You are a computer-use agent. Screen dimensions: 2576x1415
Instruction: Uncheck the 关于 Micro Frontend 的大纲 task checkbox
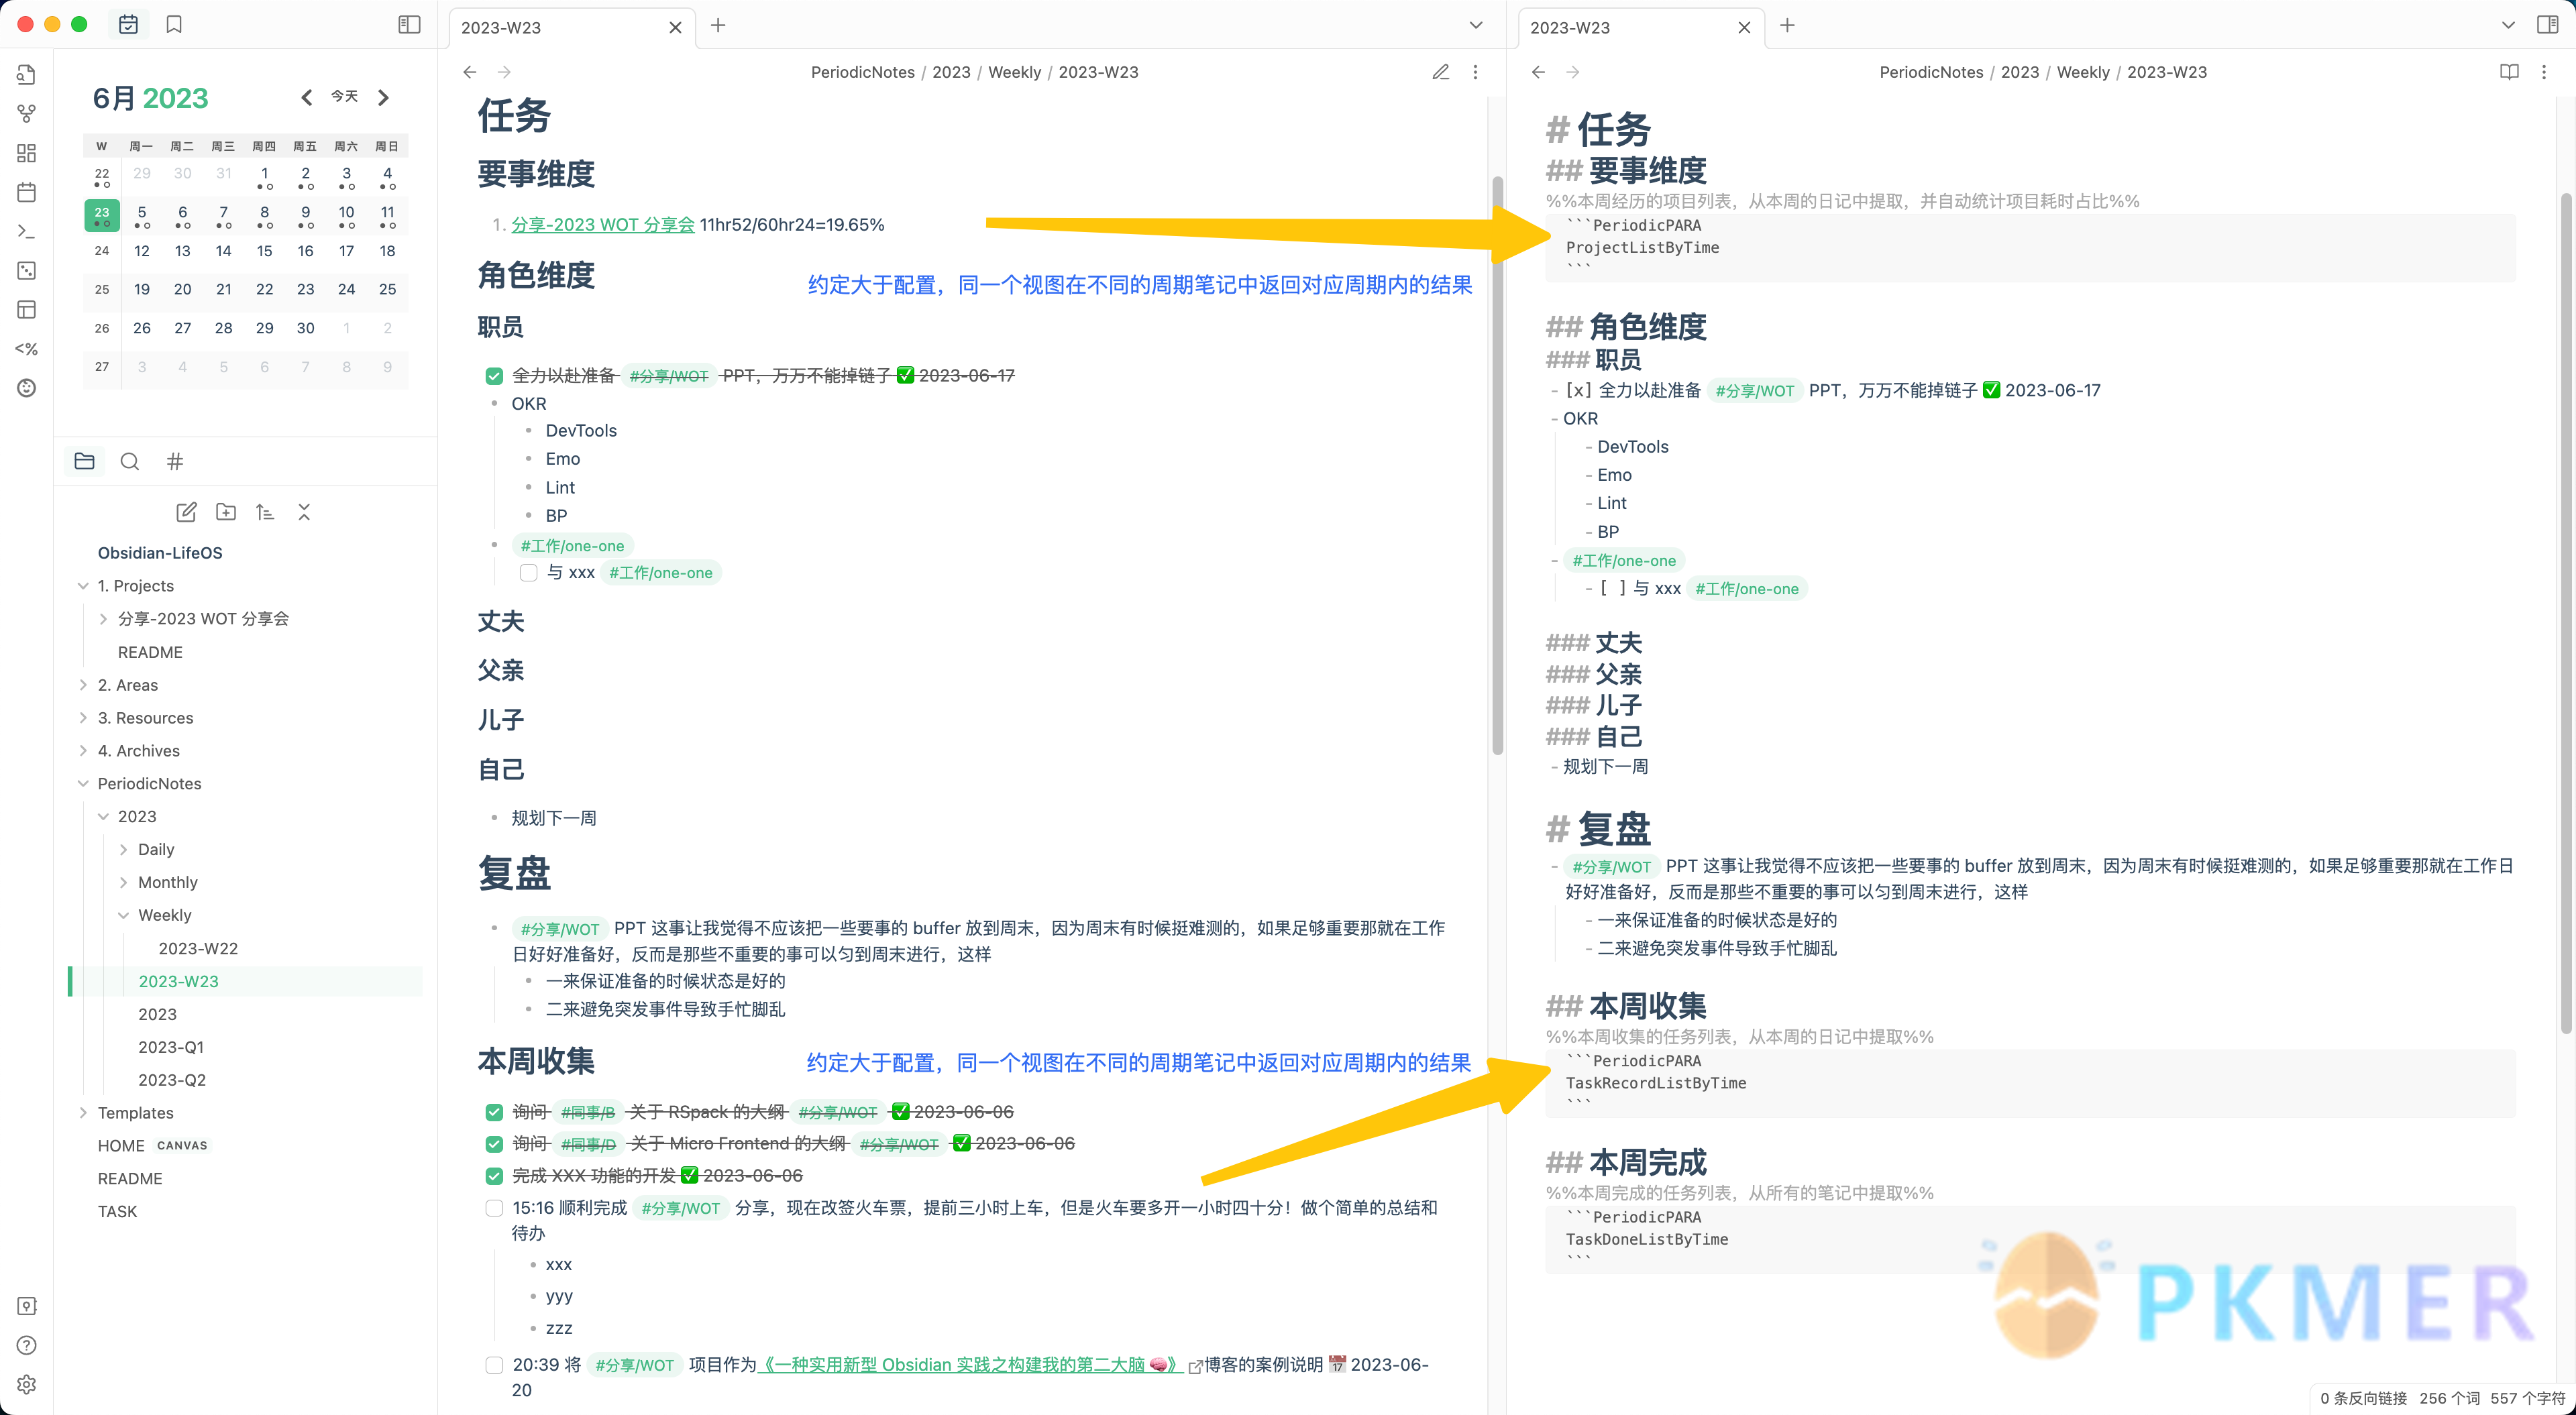[494, 1144]
